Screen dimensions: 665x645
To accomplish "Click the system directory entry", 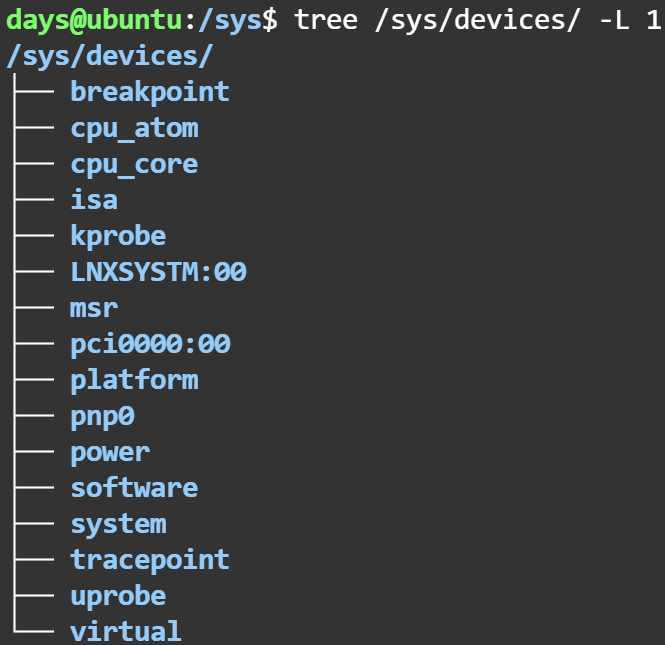I will tap(118, 524).
